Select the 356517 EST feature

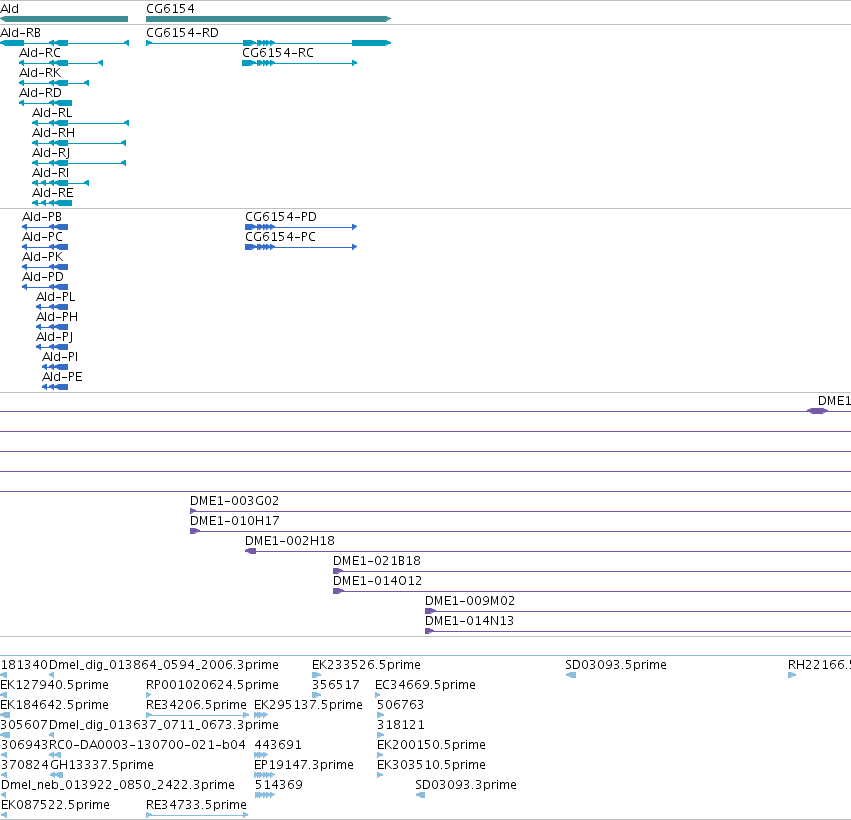pos(316,695)
